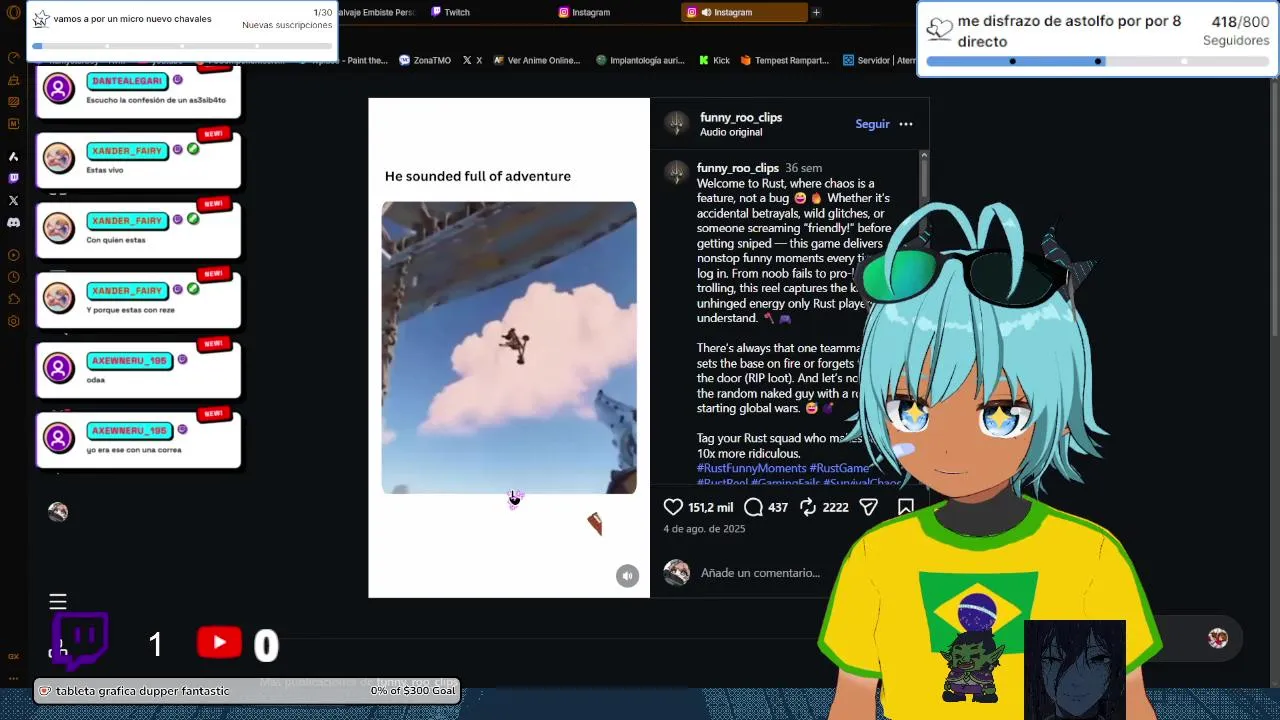Open Kick bookmark
This screenshot has height=720, width=1280.
[714, 60]
